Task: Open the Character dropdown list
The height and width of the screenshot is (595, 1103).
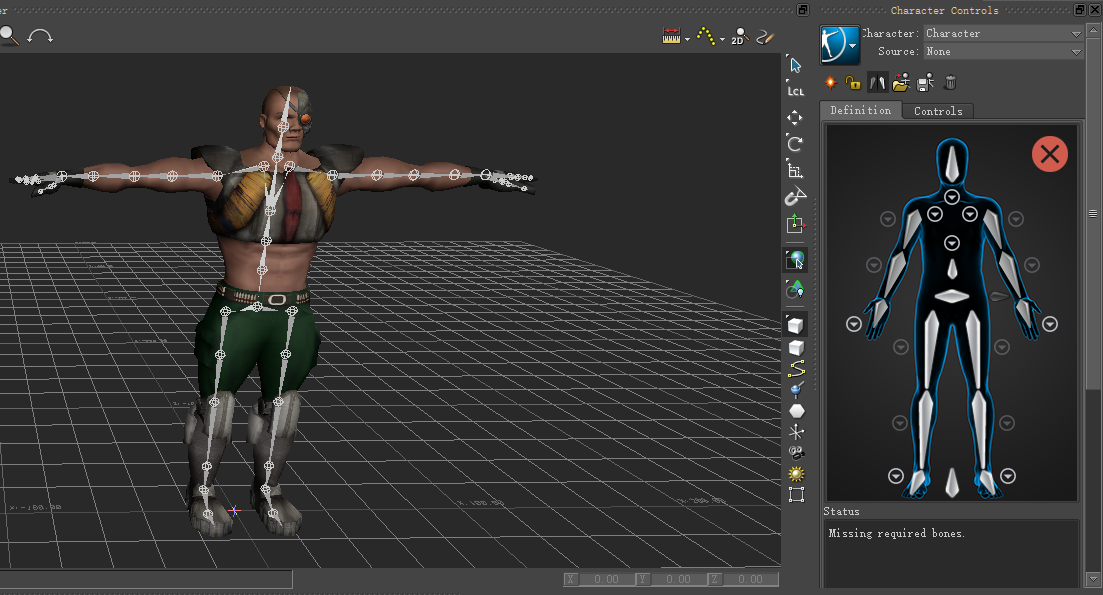Action: 1003,34
